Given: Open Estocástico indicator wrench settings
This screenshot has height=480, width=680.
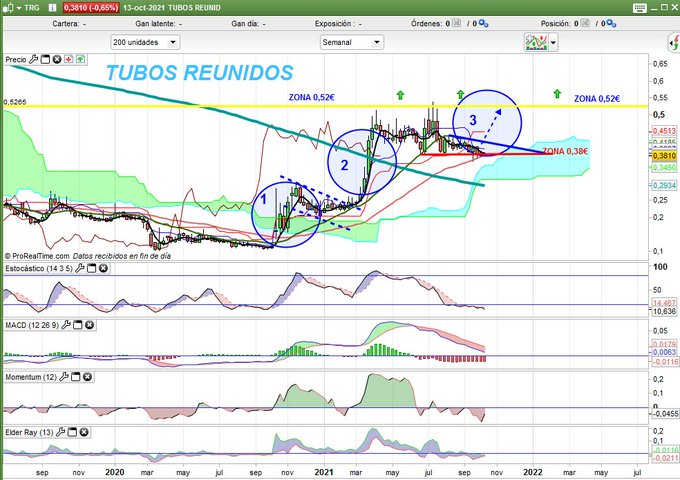Looking at the screenshot, I should pyautogui.click(x=80, y=268).
